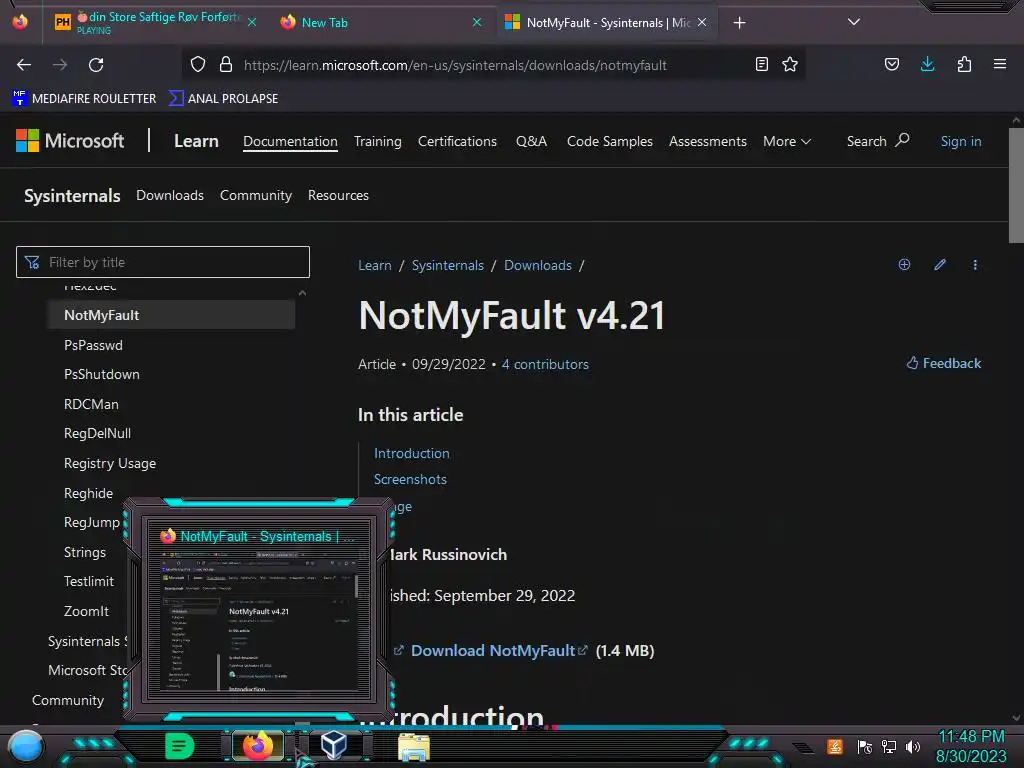The image size is (1024, 768).
Task: Click the site security padlock icon
Action: tap(226, 65)
